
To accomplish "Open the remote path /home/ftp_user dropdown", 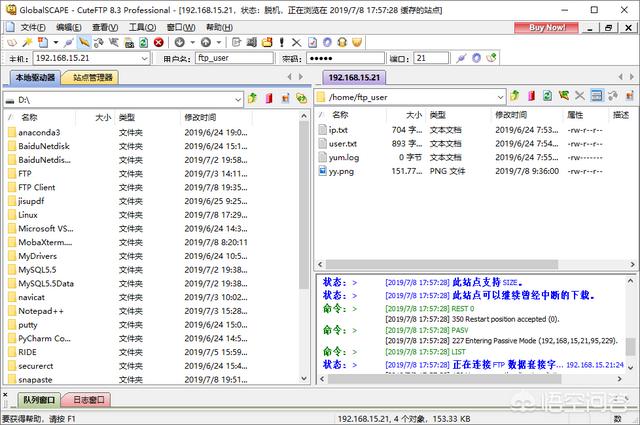I will tap(500, 97).
